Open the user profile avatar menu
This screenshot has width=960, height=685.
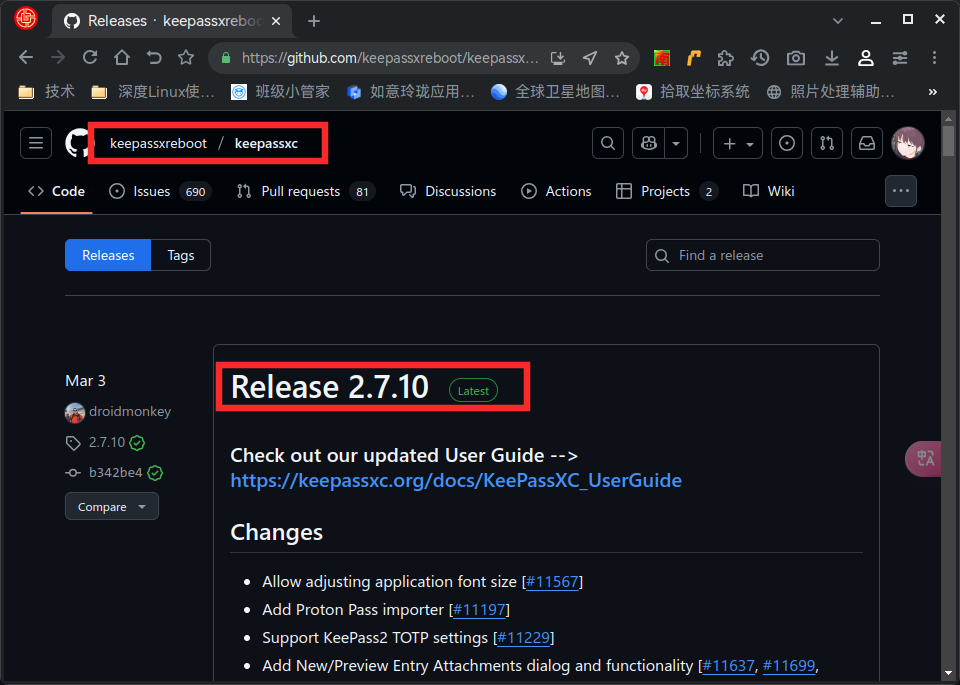pyautogui.click(x=908, y=143)
